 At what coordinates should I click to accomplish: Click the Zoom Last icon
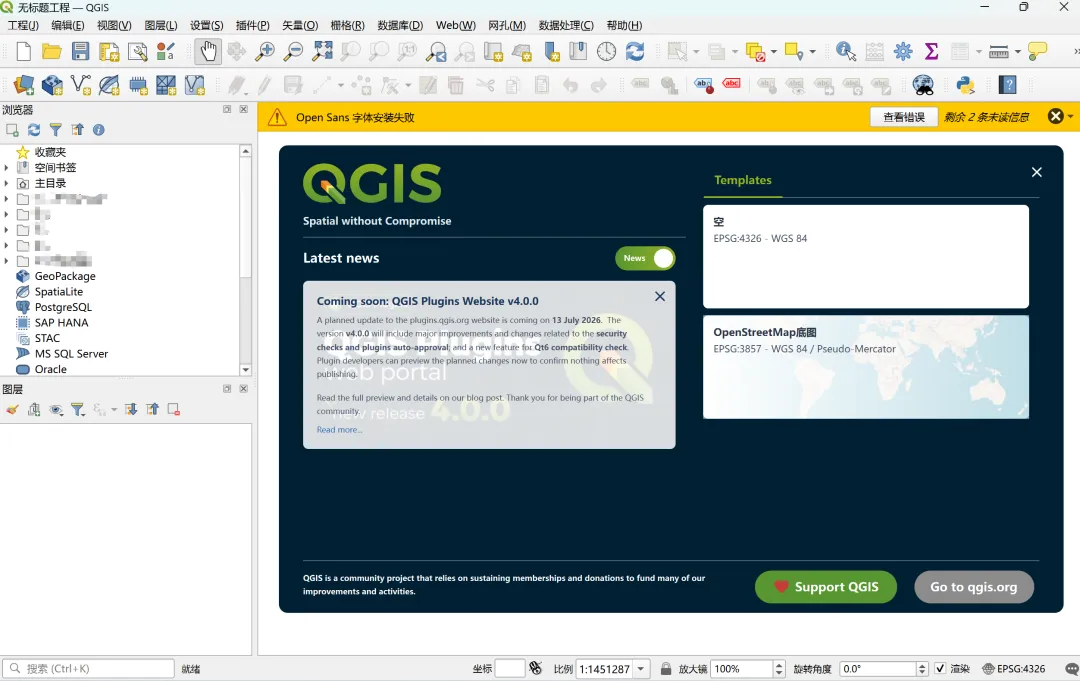tap(436, 52)
